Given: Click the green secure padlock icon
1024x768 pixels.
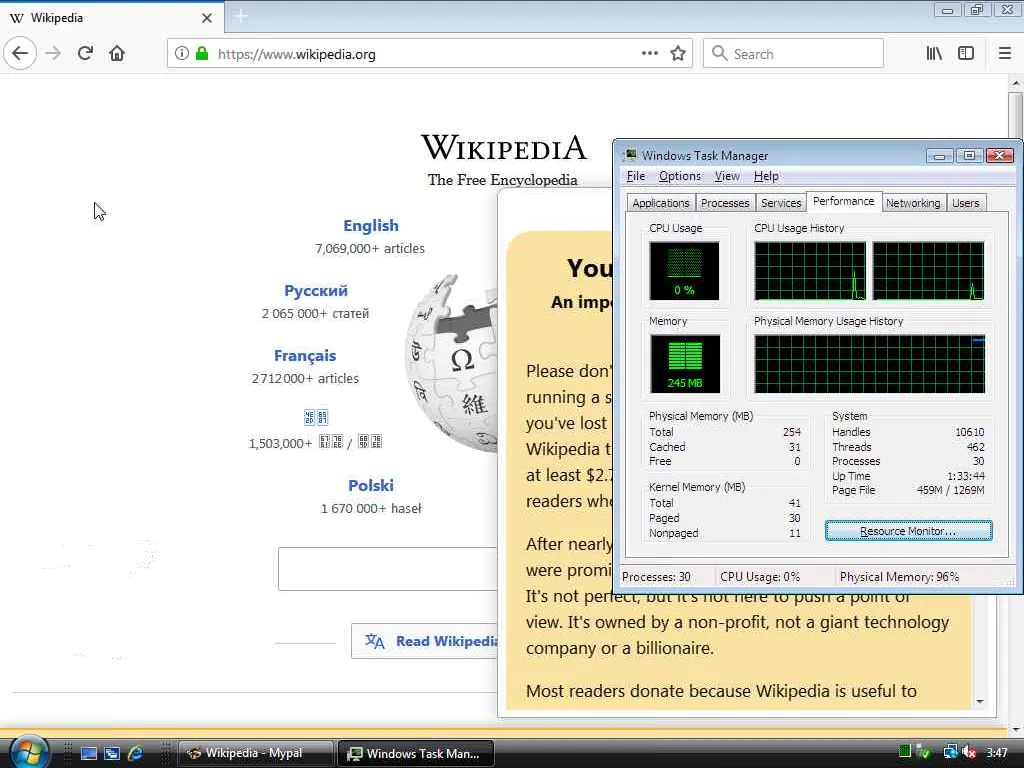Looking at the screenshot, I should pyautogui.click(x=202, y=54).
